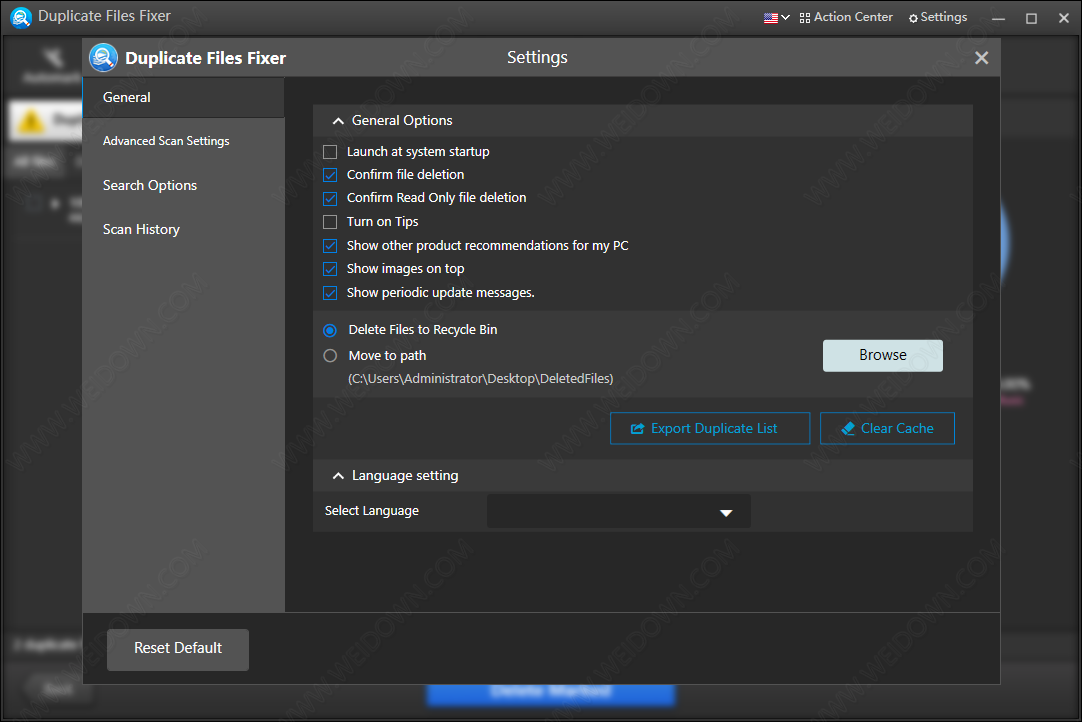The height and width of the screenshot is (722, 1082).
Task: Collapse the Language setting section
Action: point(338,476)
